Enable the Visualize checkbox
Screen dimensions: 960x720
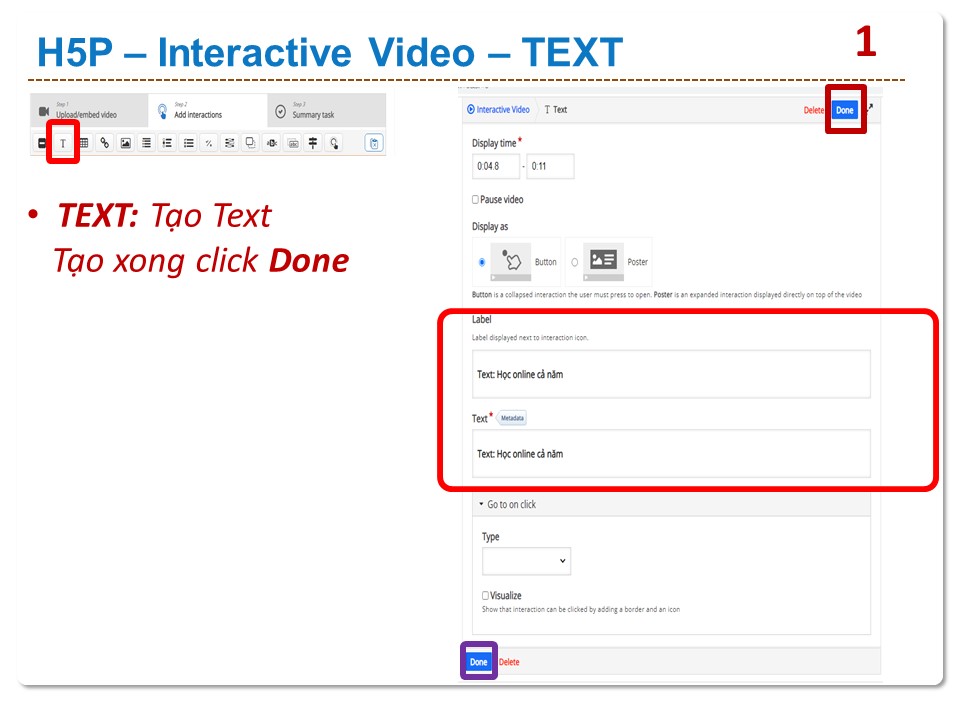coord(486,595)
